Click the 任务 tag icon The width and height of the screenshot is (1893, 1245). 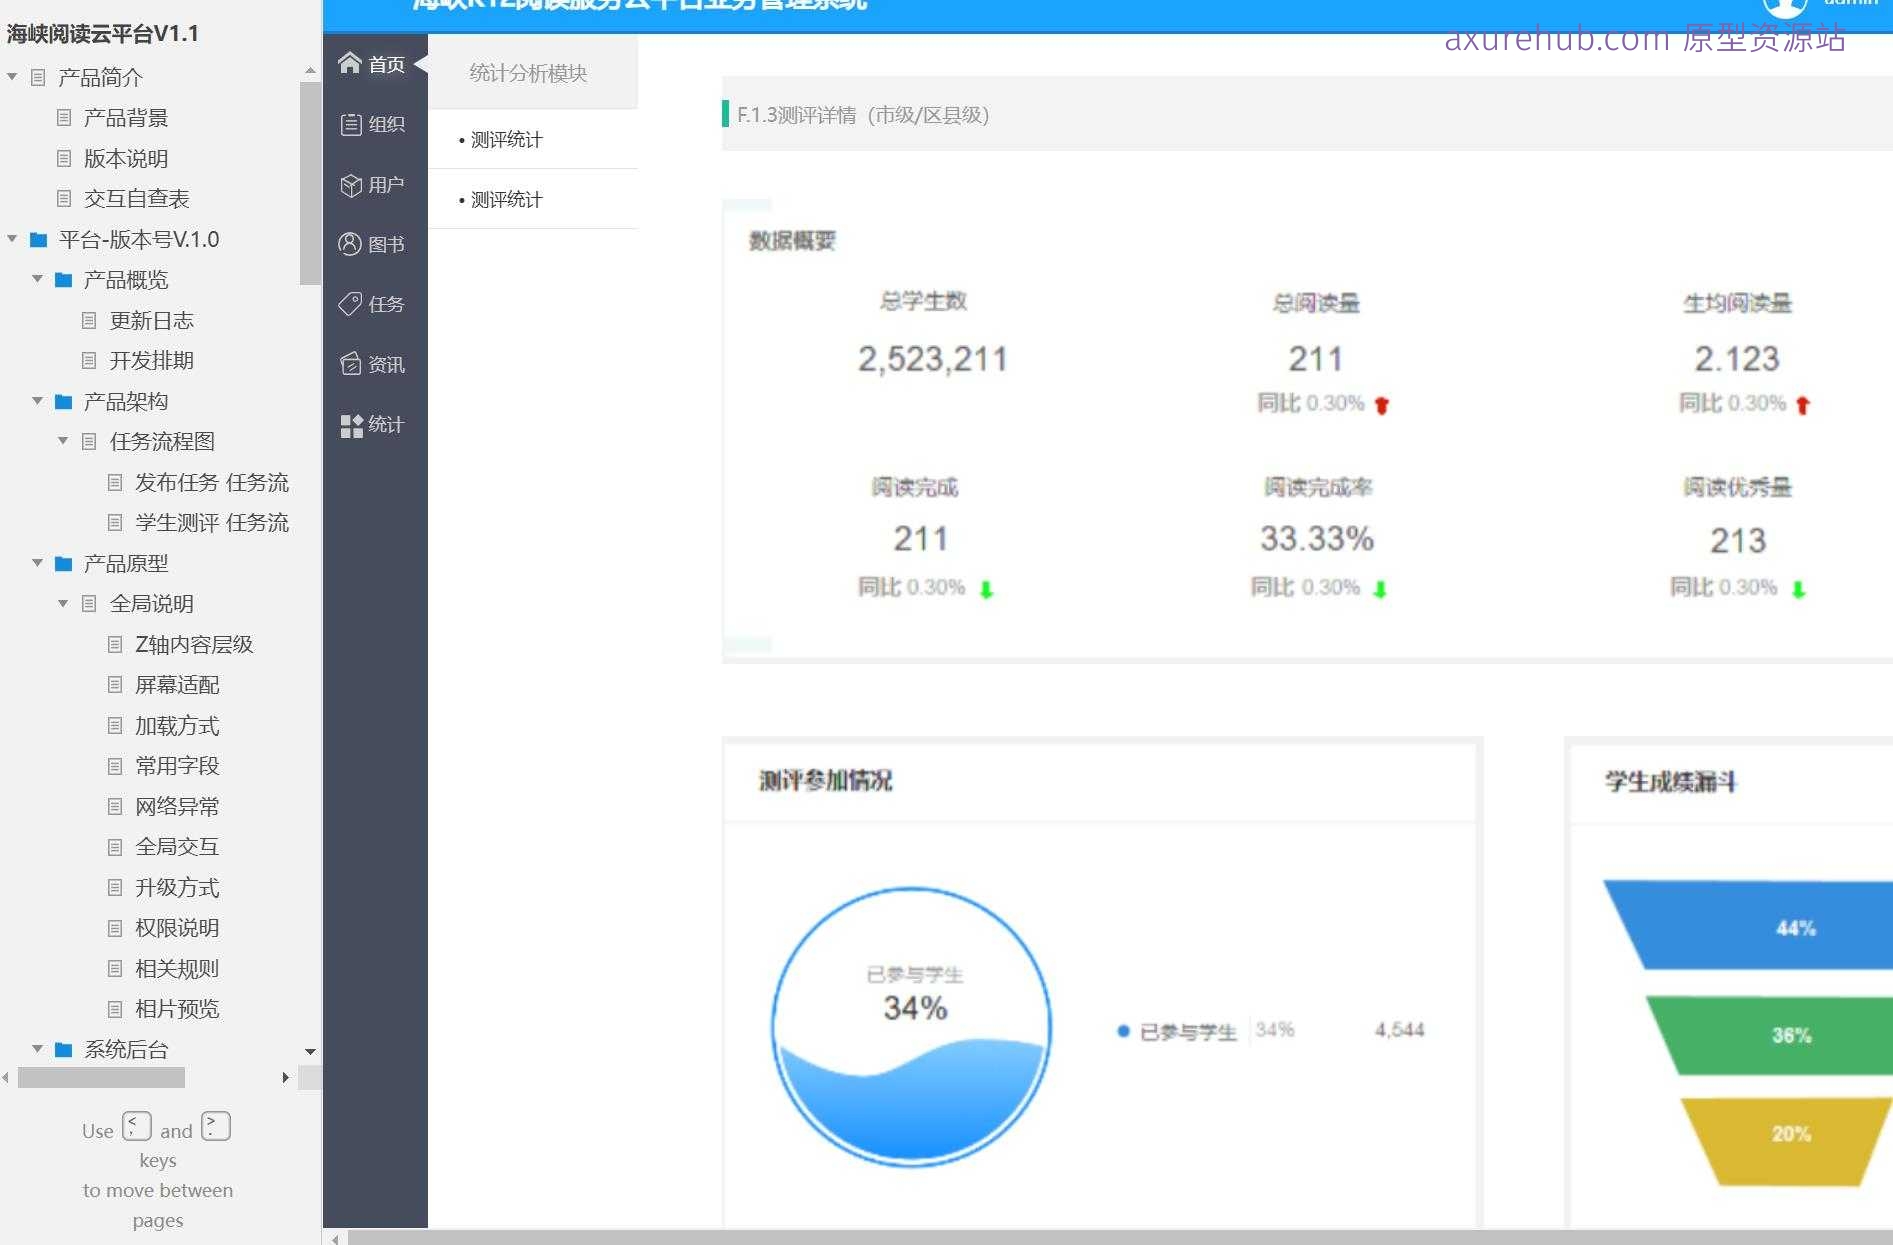pyautogui.click(x=350, y=304)
